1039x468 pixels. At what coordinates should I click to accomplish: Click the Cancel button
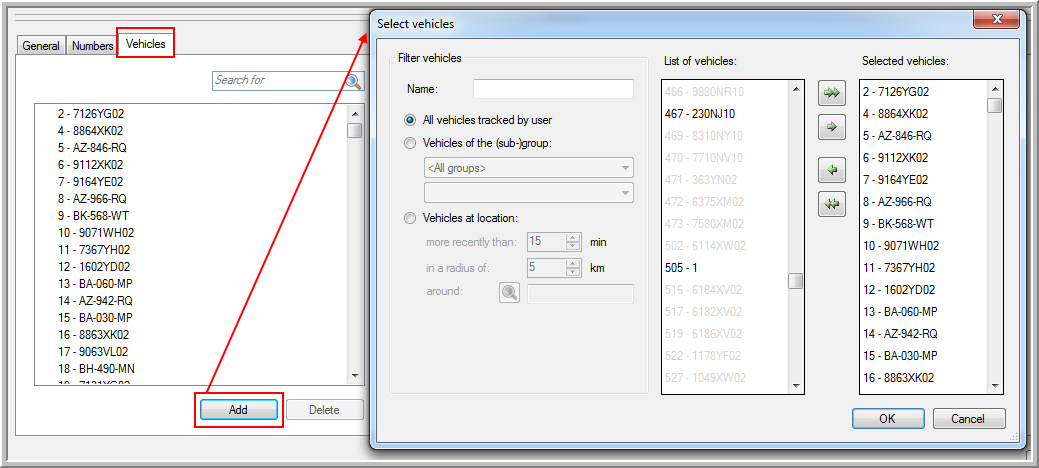coord(969,419)
